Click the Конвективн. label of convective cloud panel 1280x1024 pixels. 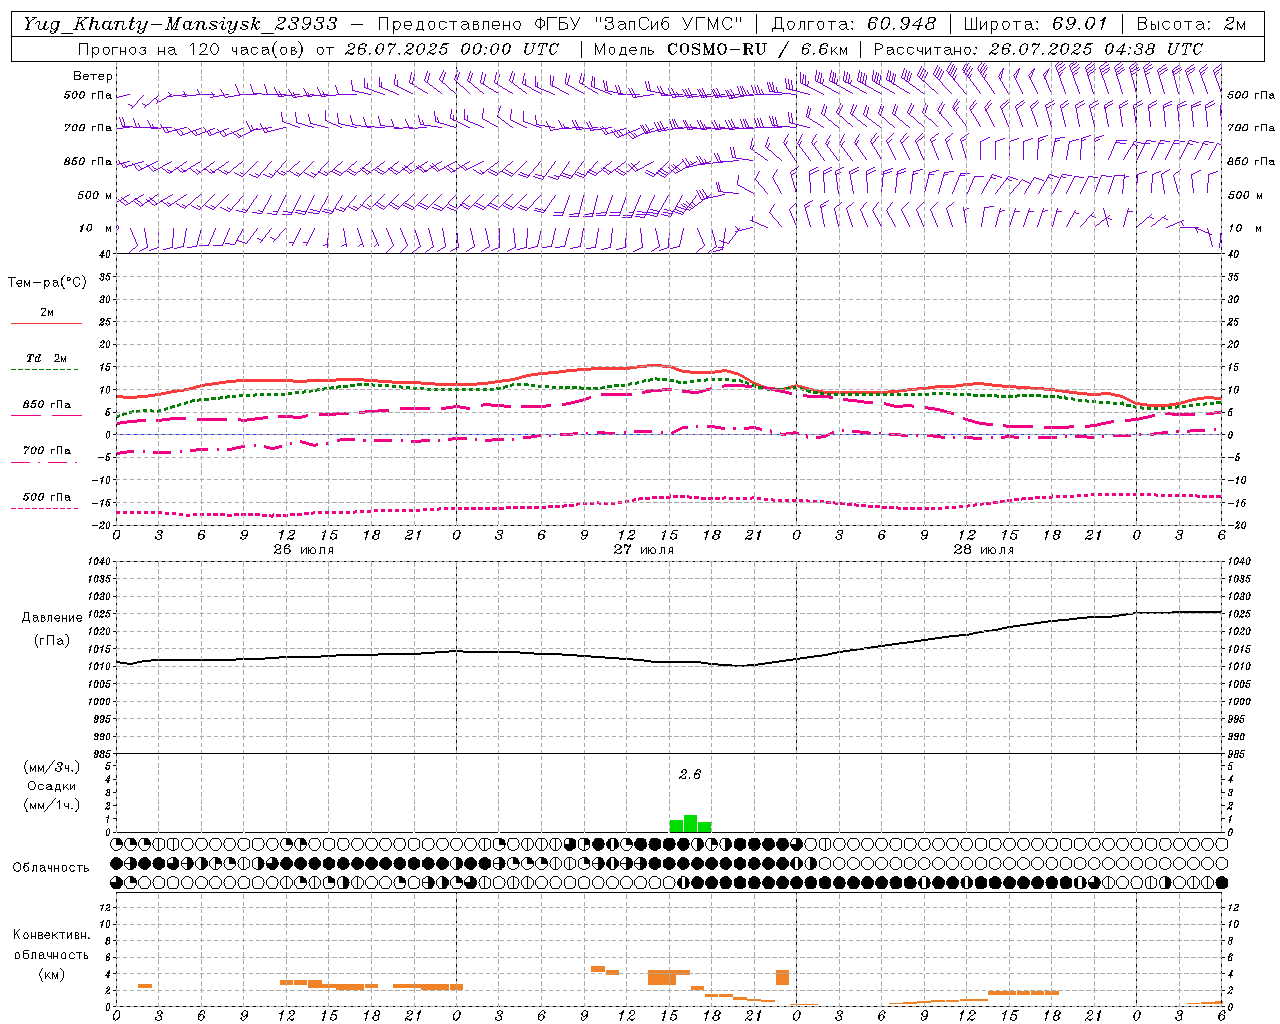[x=51, y=935]
